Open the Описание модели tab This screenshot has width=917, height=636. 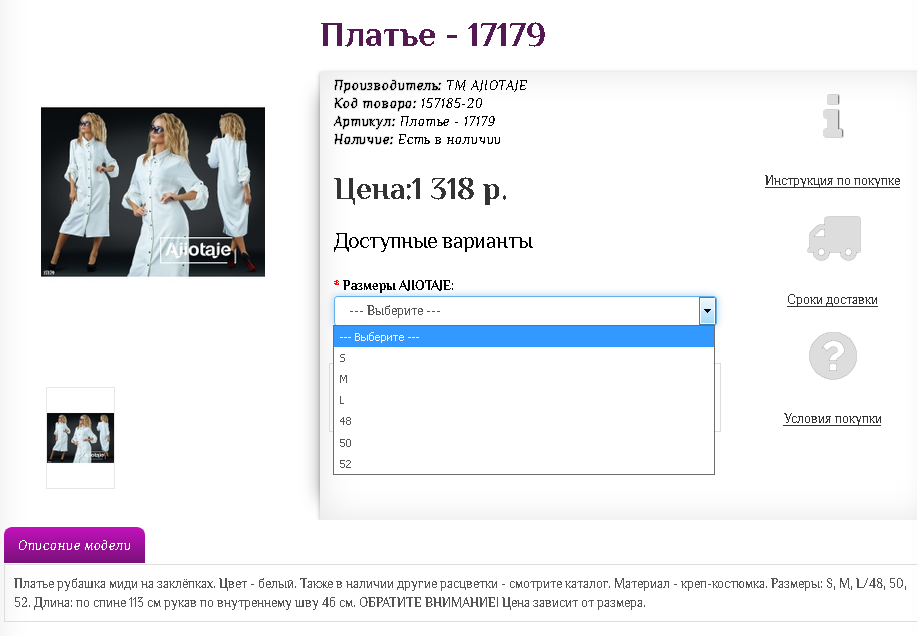[x=74, y=545]
